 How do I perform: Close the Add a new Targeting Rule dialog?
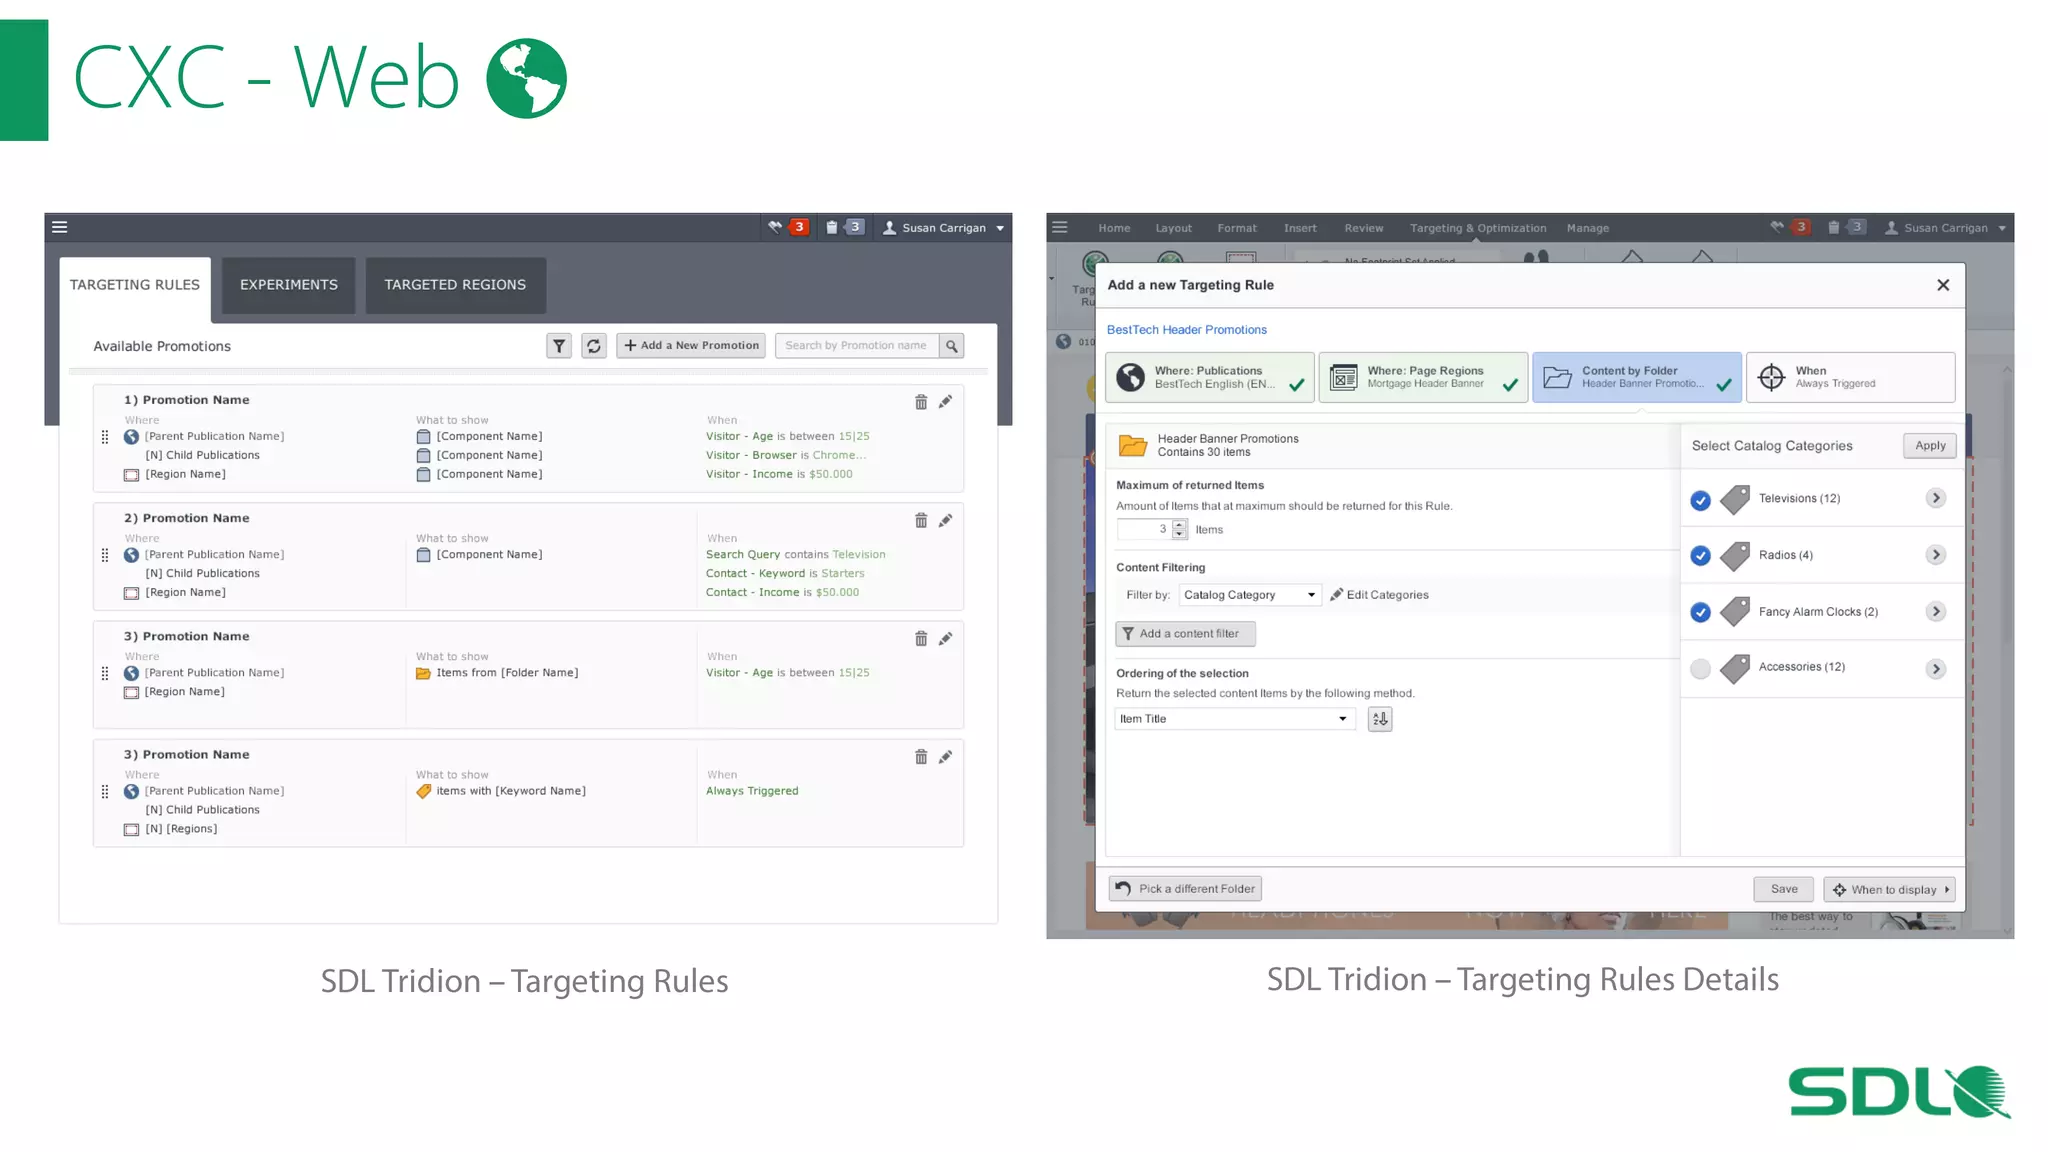tap(1943, 285)
